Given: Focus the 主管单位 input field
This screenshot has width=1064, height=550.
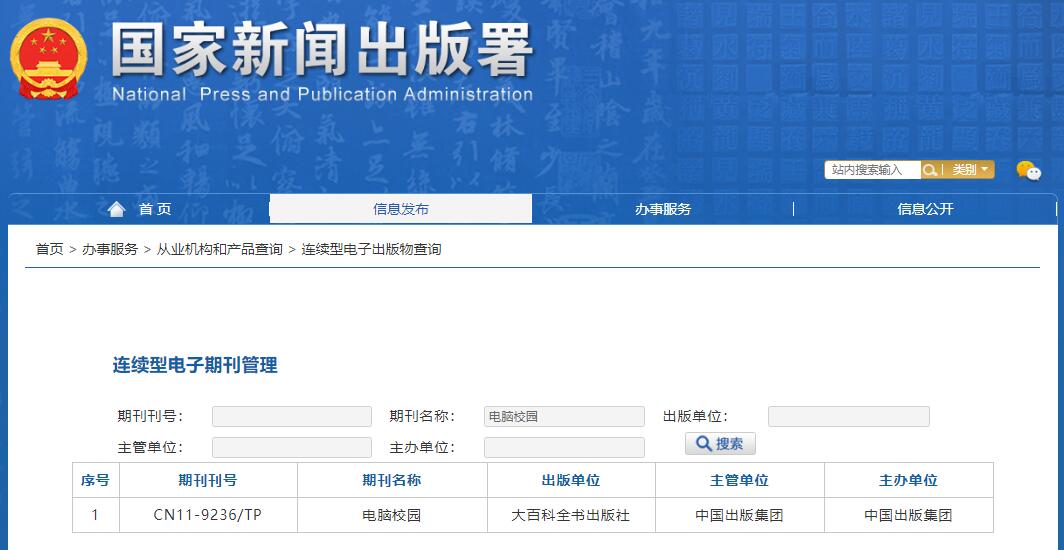Looking at the screenshot, I should pyautogui.click(x=292, y=448).
